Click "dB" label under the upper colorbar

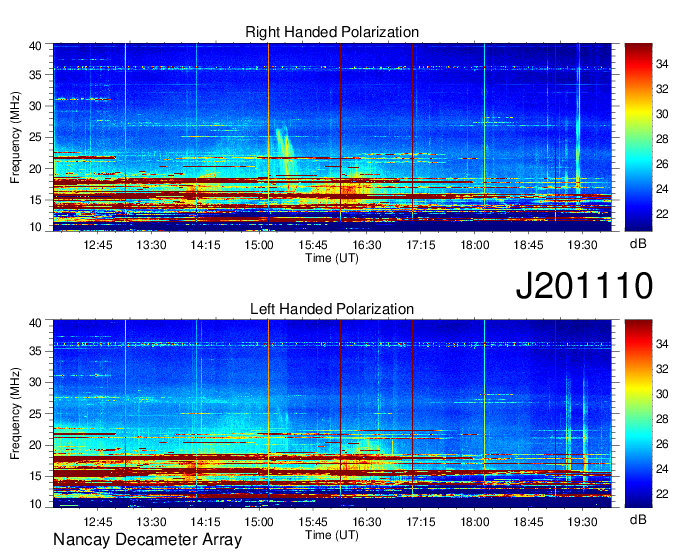click(638, 244)
